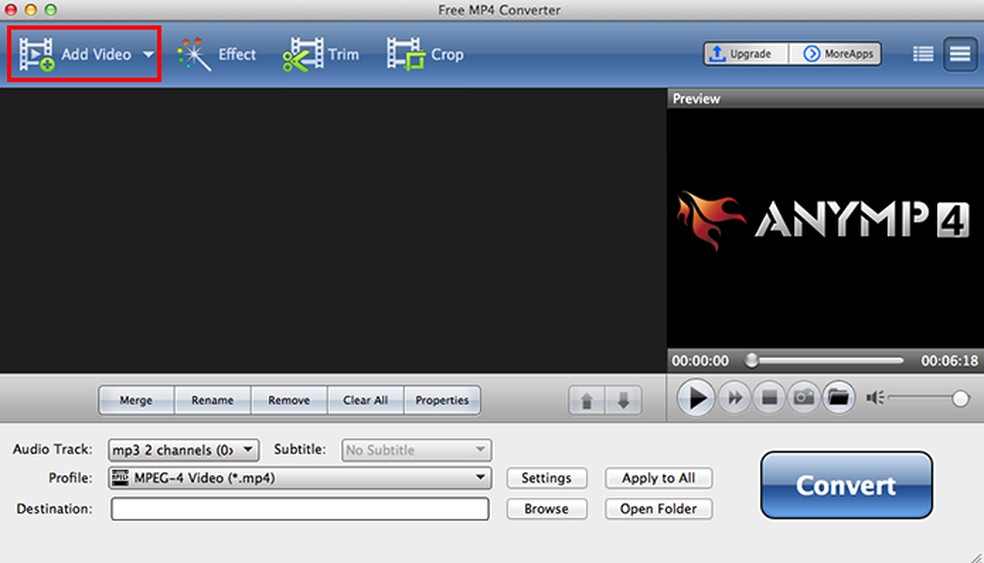984x563 pixels.
Task: Click Open Folder button
Action: pos(658,509)
